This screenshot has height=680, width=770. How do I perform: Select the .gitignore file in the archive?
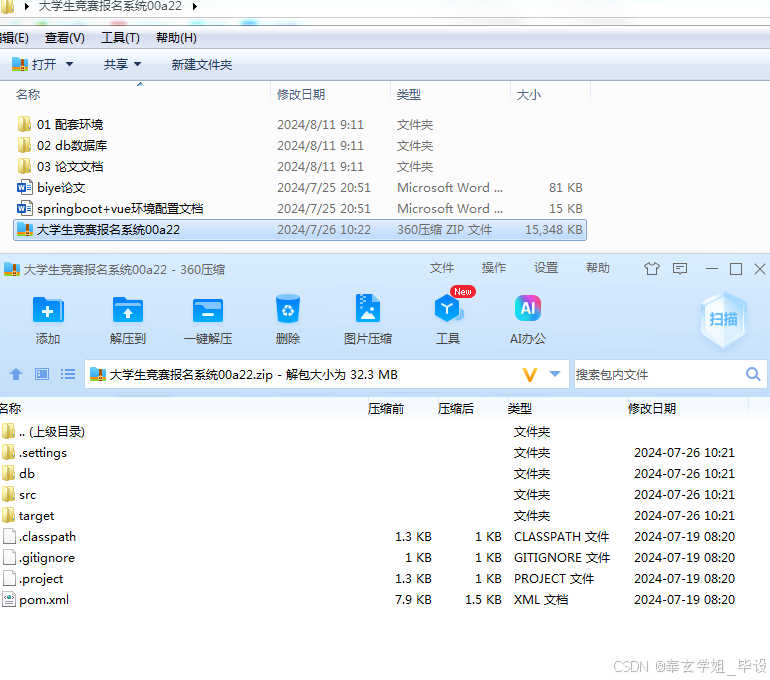(x=39, y=558)
